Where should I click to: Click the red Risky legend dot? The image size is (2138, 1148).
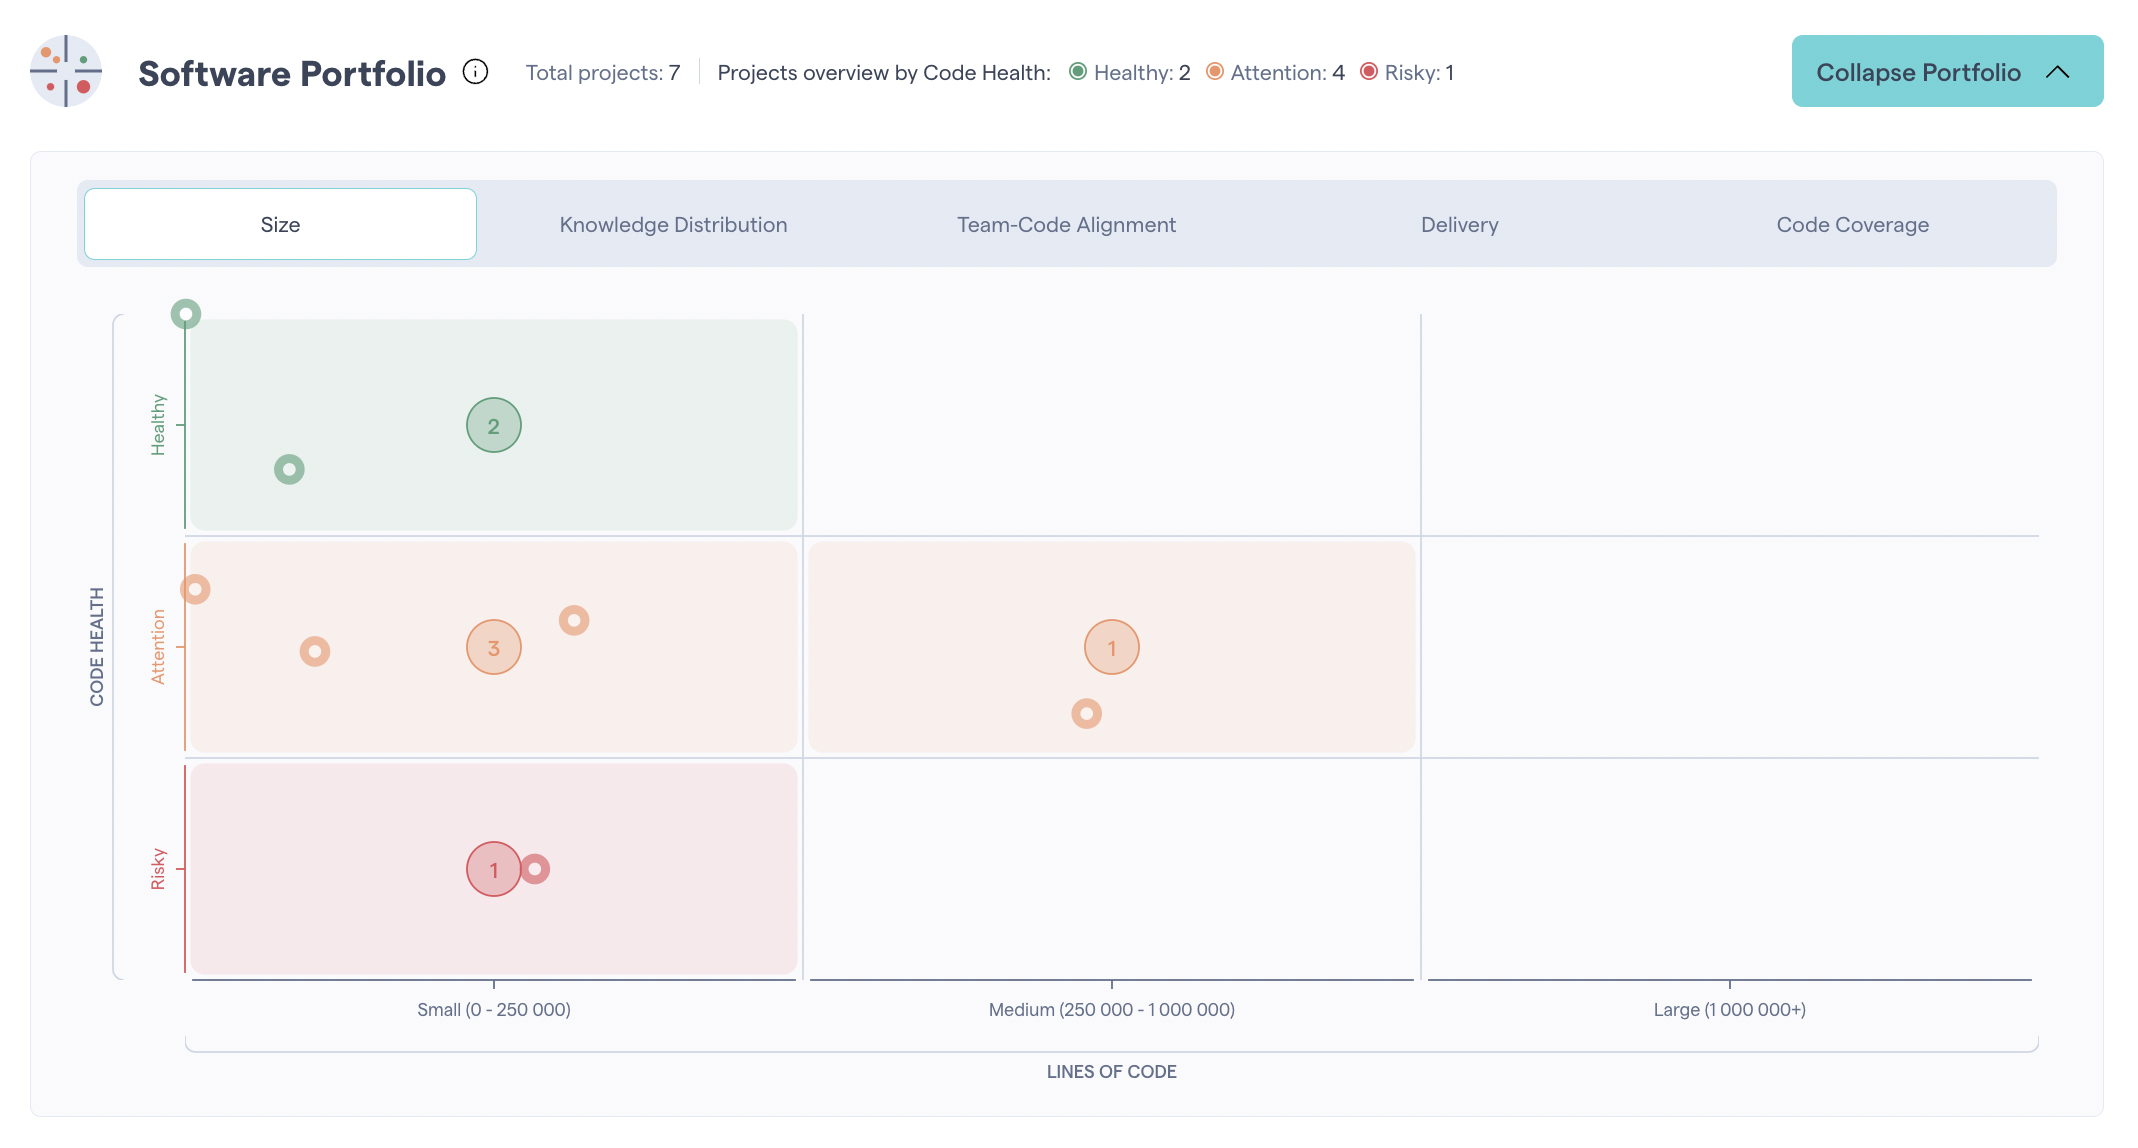point(1368,71)
